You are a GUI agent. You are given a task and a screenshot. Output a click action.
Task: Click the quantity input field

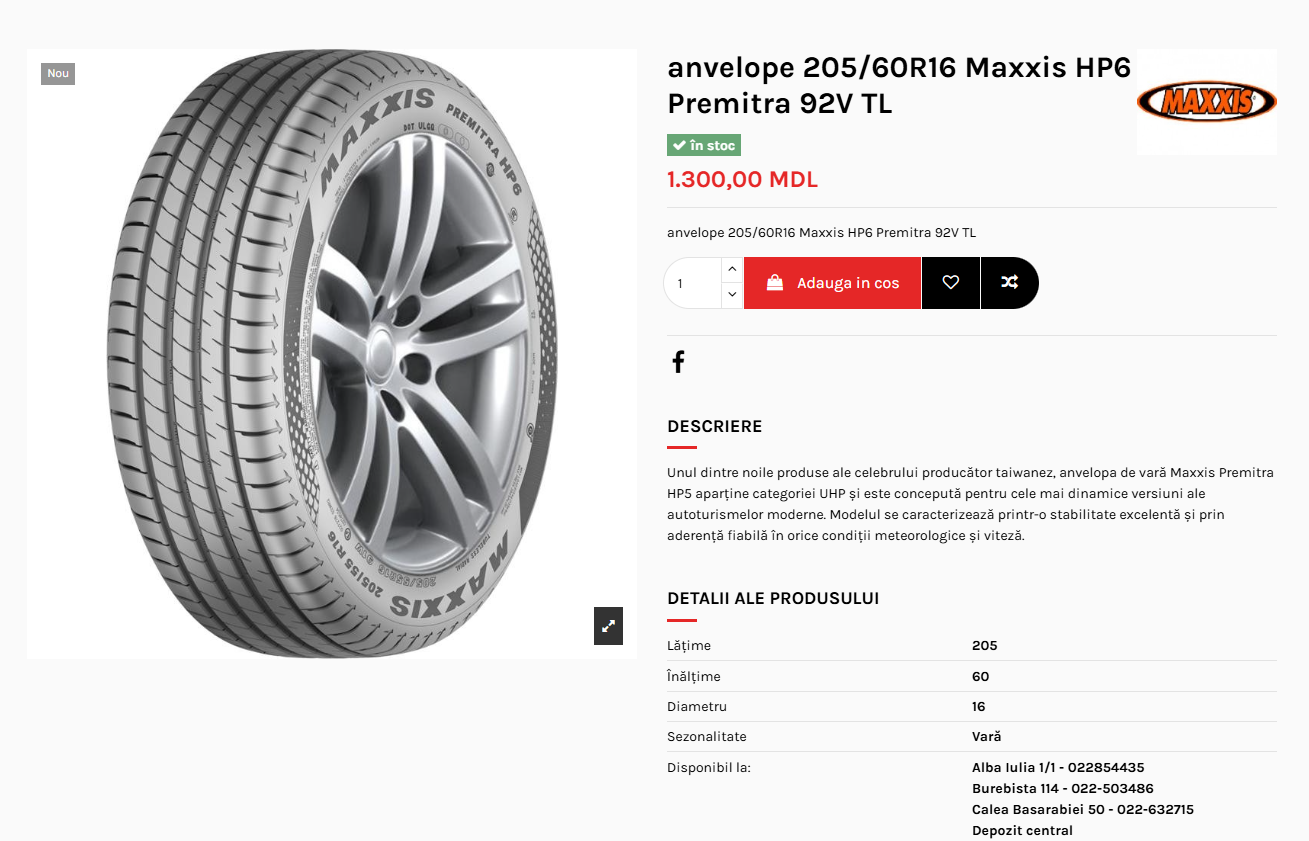(693, 283)
